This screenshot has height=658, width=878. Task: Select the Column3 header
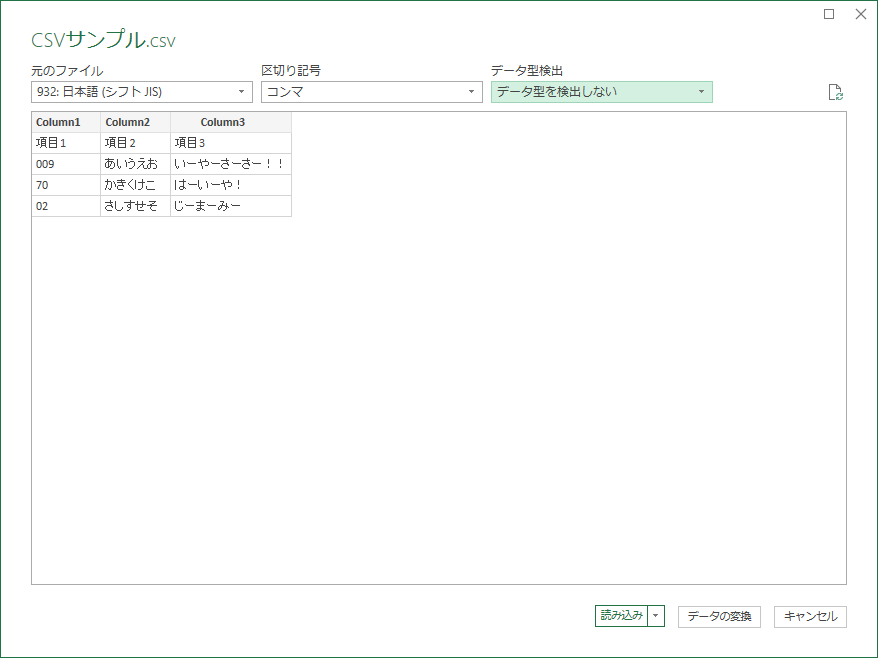231,122
